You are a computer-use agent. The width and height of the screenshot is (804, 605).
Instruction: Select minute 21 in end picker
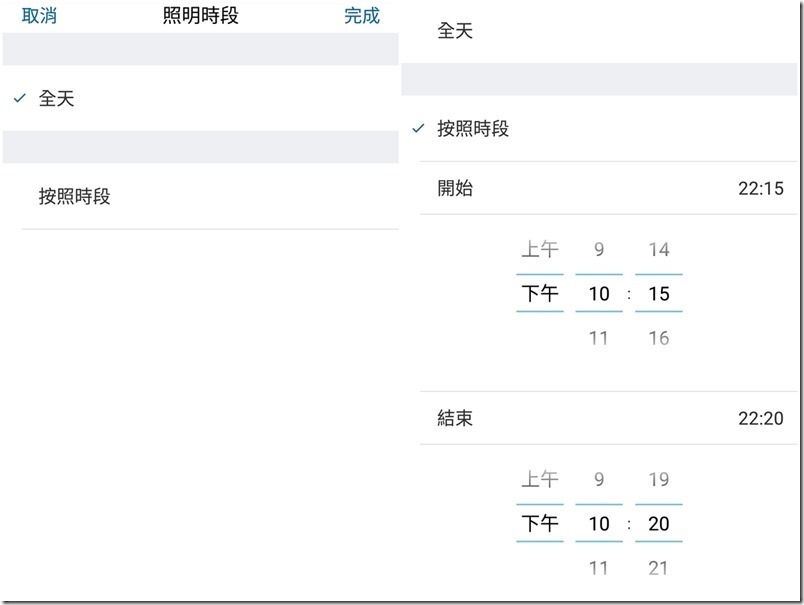(658, 568)
